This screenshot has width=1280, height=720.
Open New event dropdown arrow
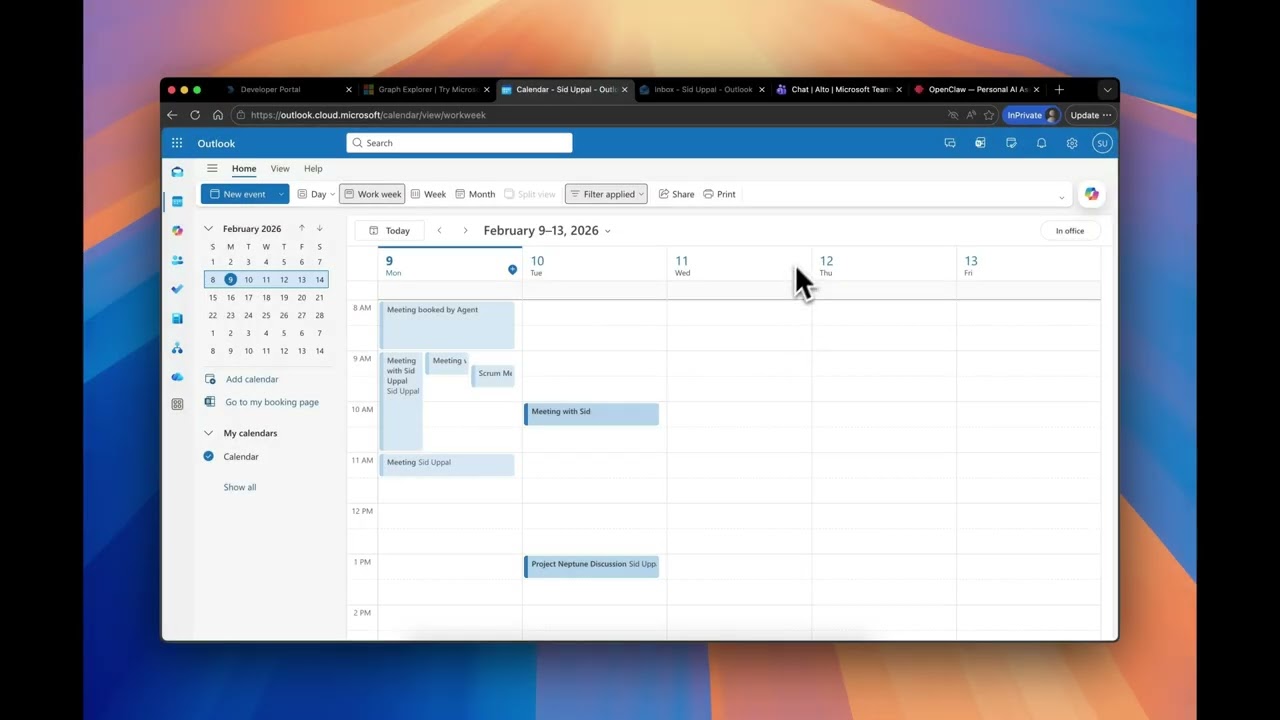(281, 194)
